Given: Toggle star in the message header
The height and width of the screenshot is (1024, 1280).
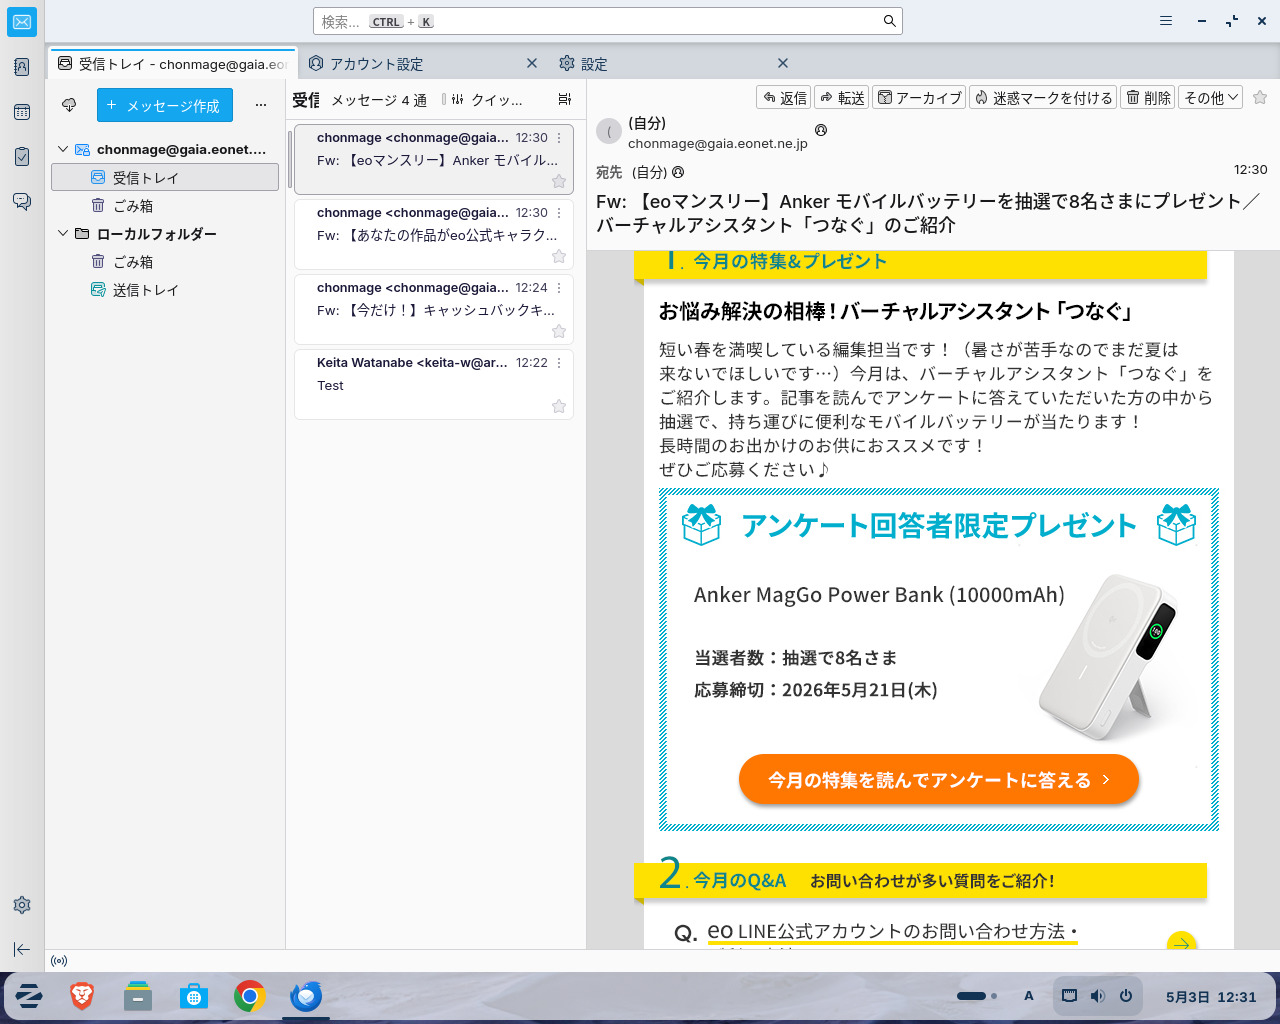Looking at the screenshot, I should [1260, 97].
